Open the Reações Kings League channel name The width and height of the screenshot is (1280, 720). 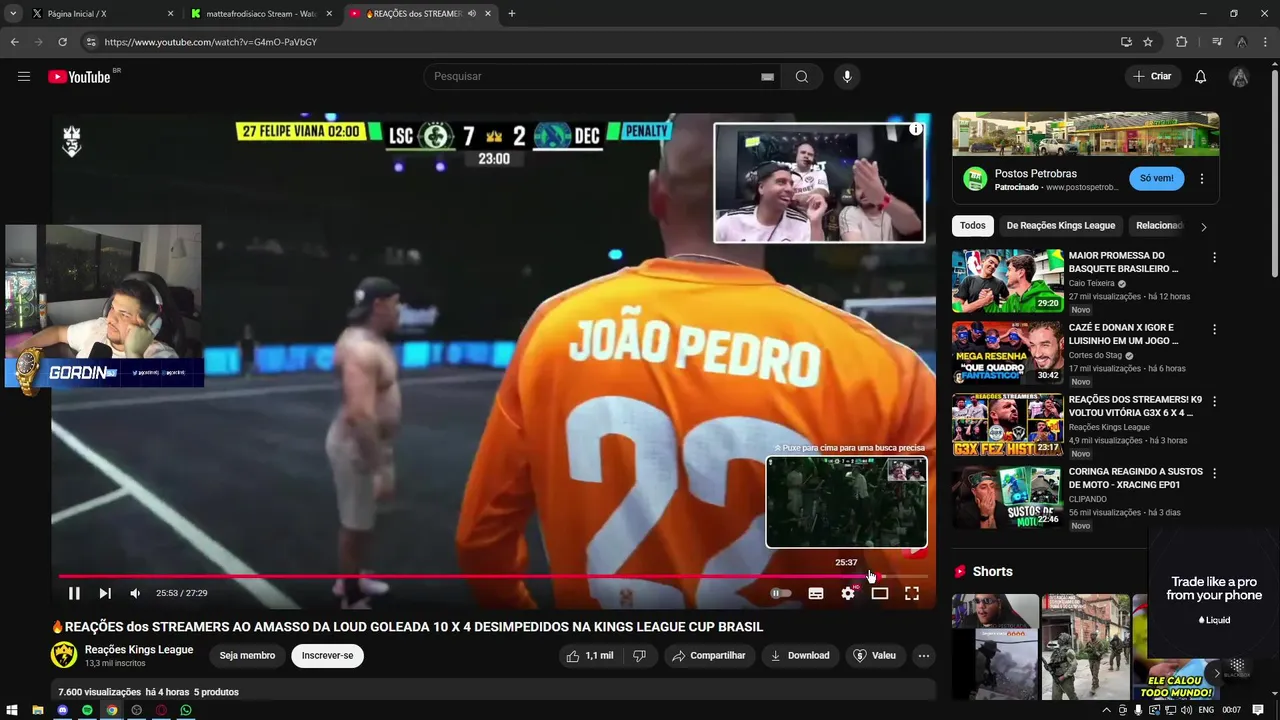tap(139, 650)
